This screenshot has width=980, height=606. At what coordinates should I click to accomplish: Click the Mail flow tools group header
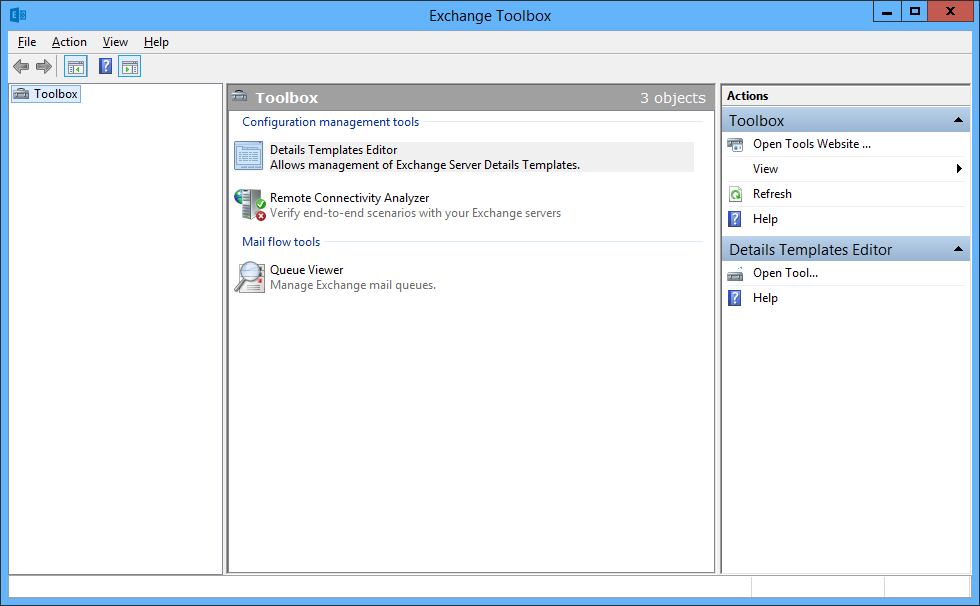click(x=281, y=242)
